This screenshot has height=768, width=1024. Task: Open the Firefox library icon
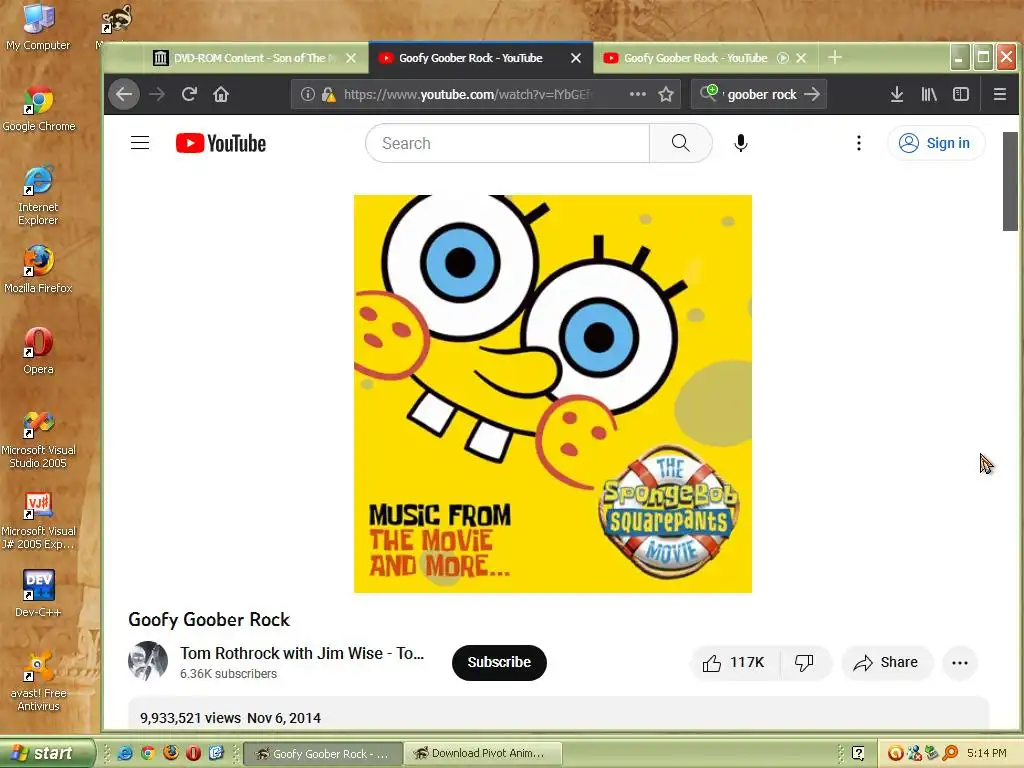929,95
